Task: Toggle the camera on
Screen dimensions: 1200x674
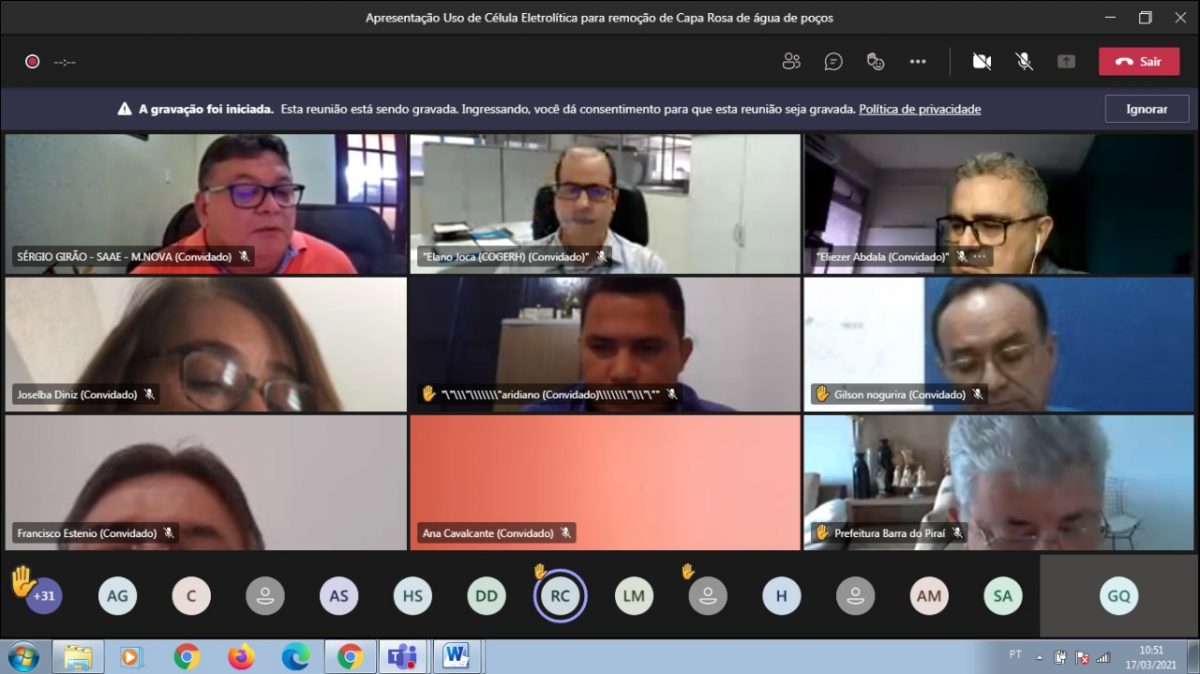Action: (x=982, y=62)
